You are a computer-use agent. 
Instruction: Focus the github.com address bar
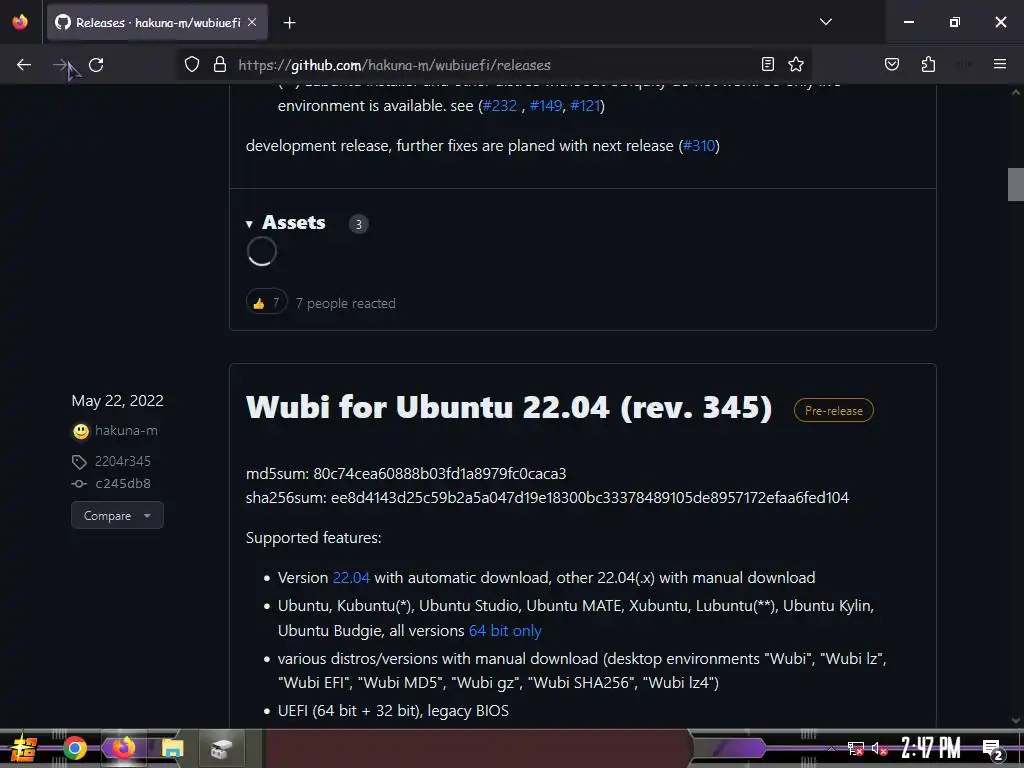point(495,65)
